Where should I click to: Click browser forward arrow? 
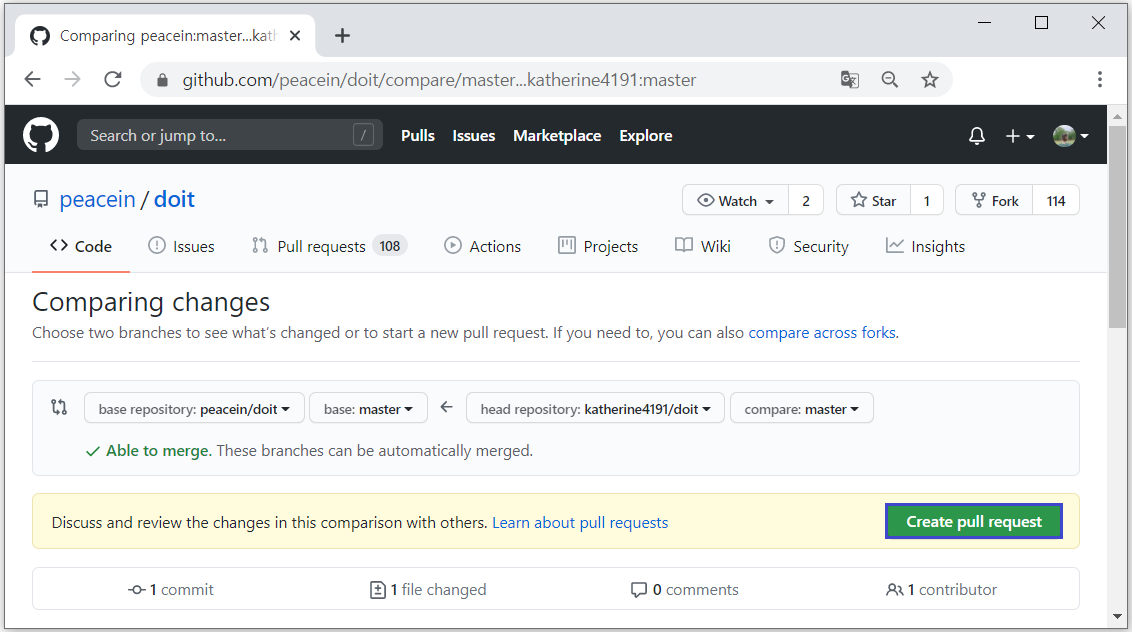point(72,79)
